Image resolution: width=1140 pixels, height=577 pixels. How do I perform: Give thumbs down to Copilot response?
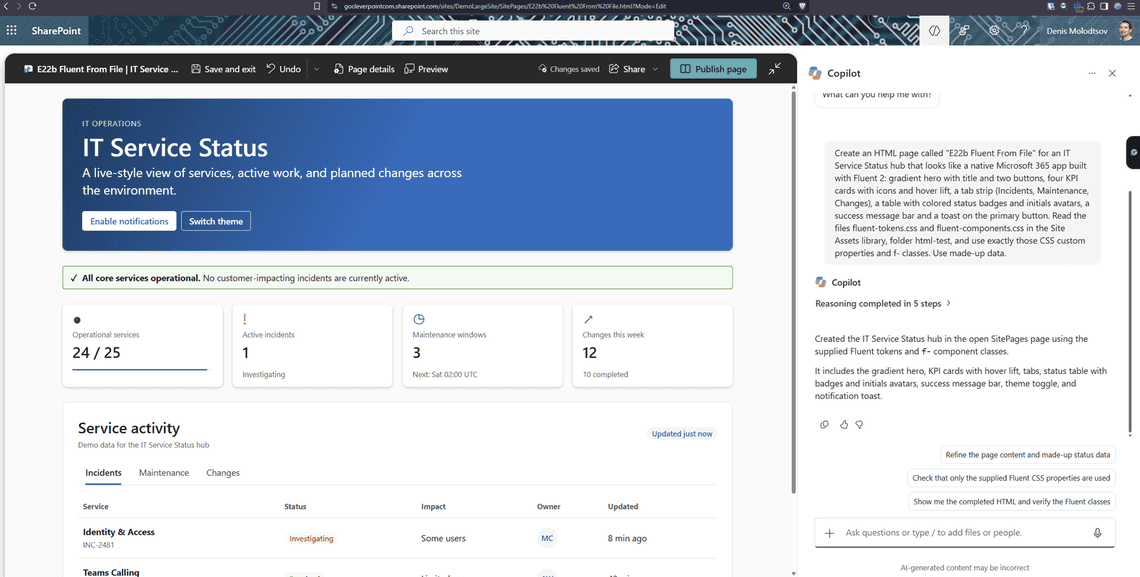click(x=859, y=424)
